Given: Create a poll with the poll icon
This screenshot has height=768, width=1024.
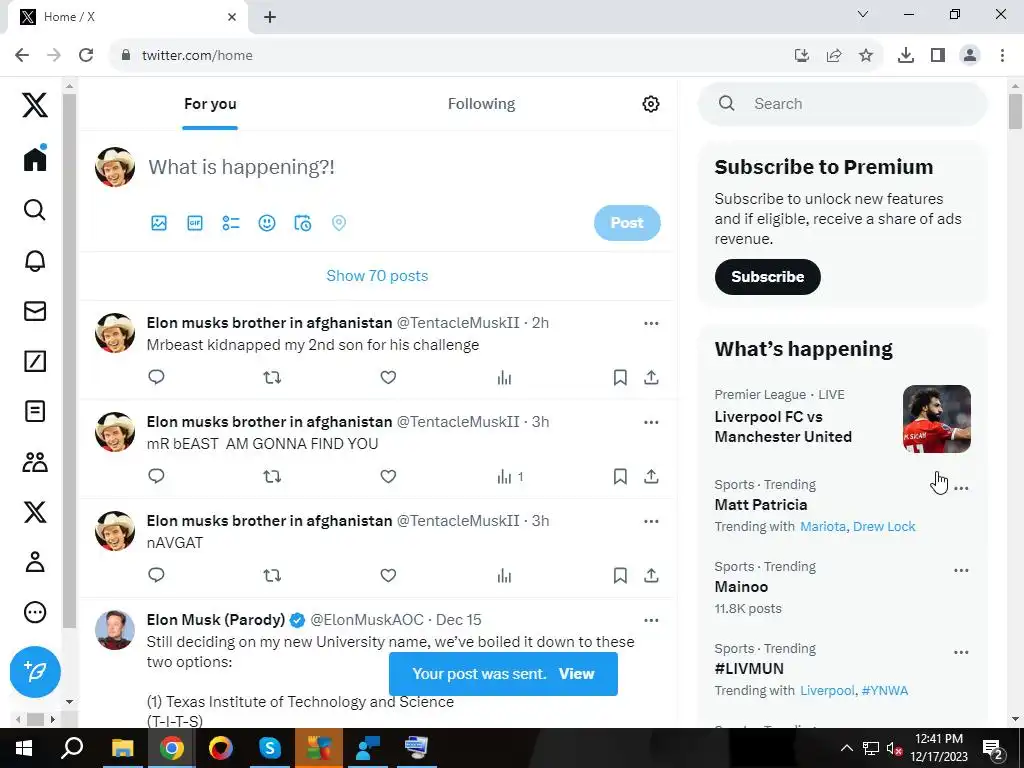Looking at the screenshot, I should coord(231,223).
